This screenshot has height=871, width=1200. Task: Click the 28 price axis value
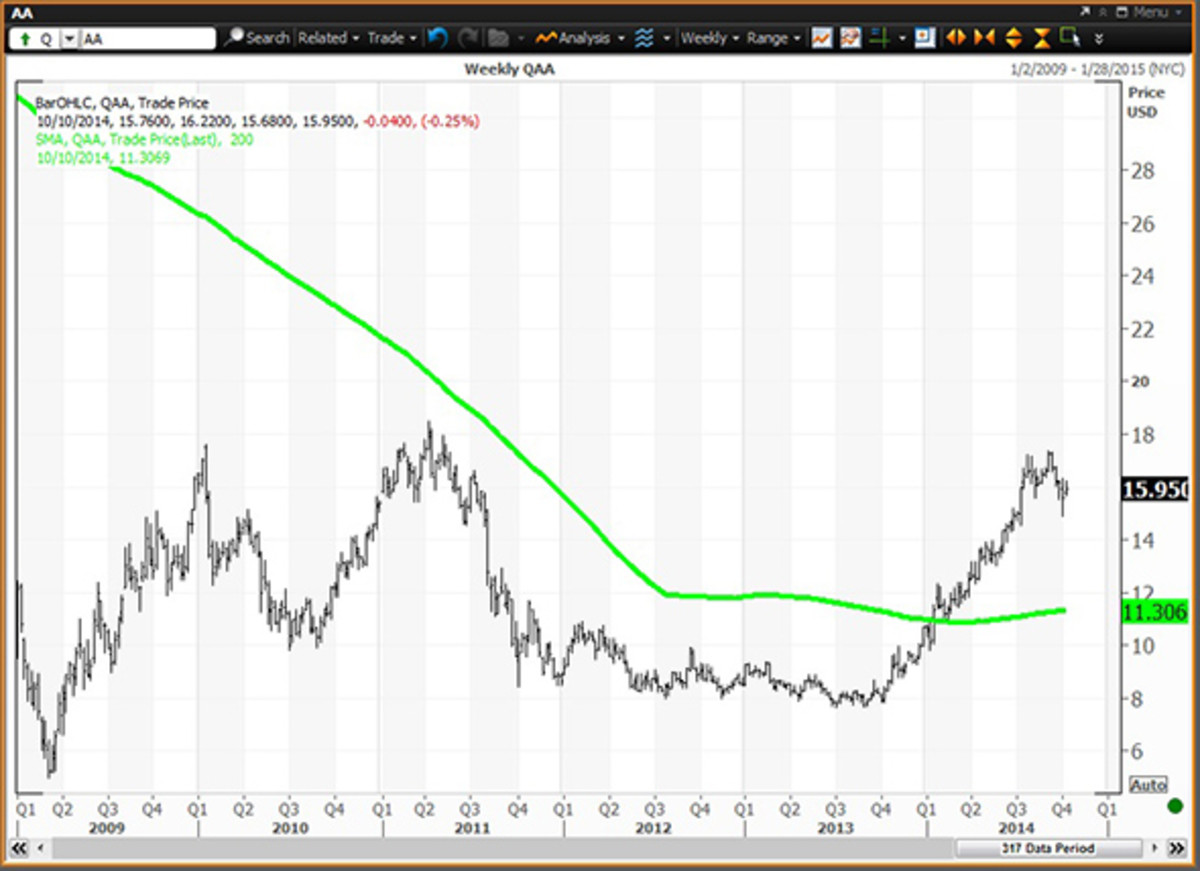[1143, 171]
